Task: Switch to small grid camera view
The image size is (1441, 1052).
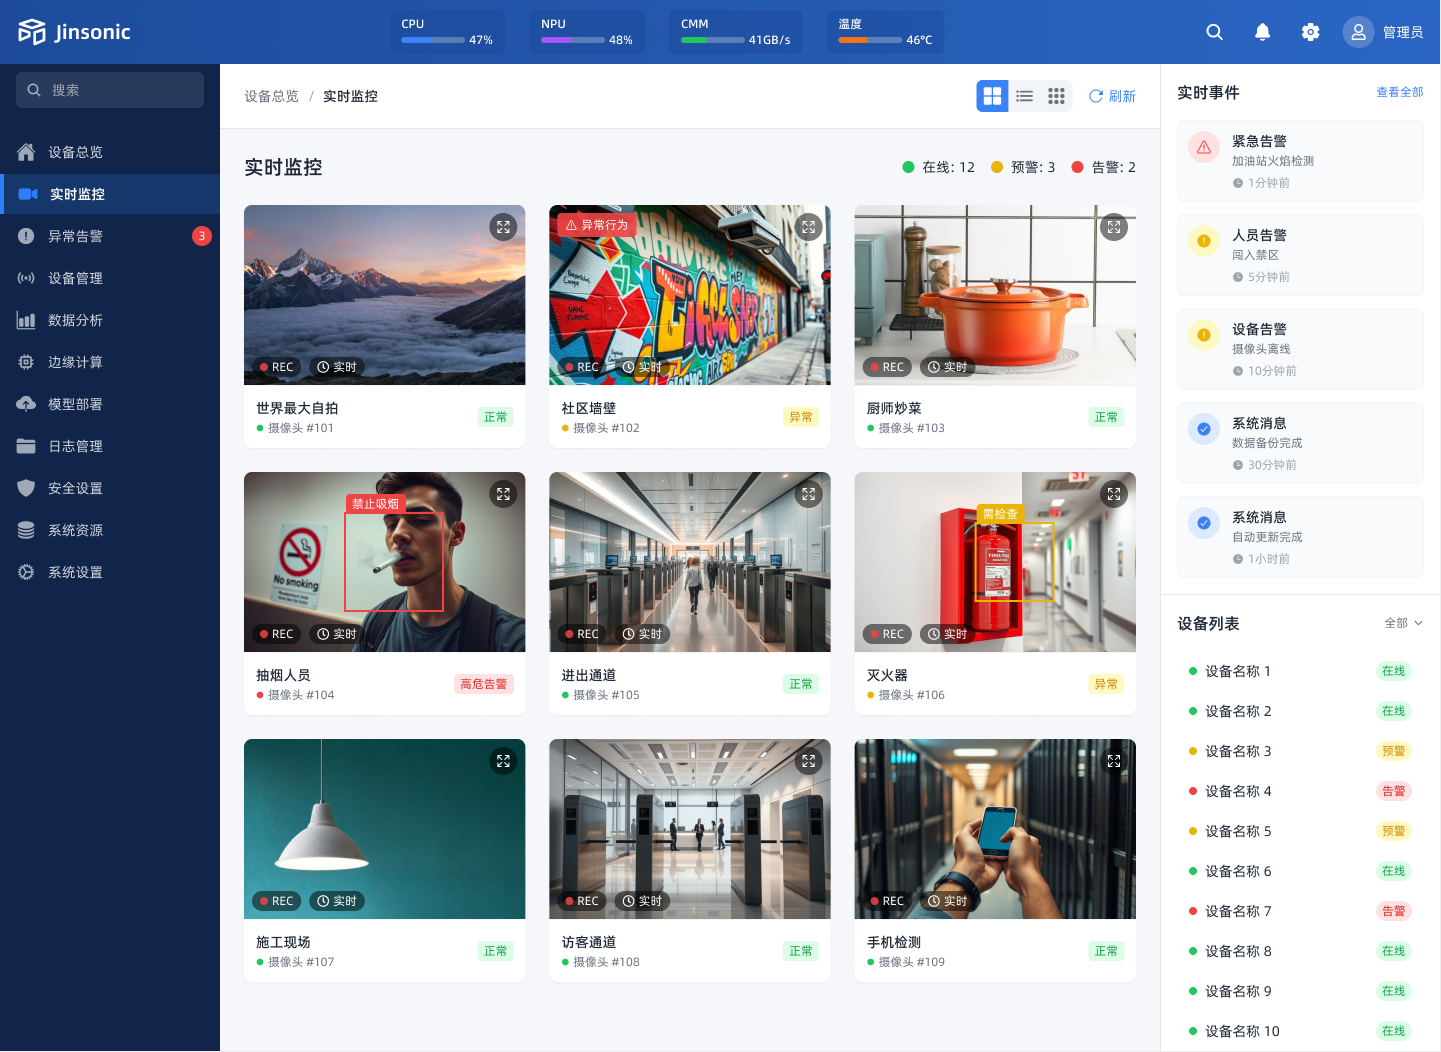Action: (x=1056, y=96)
